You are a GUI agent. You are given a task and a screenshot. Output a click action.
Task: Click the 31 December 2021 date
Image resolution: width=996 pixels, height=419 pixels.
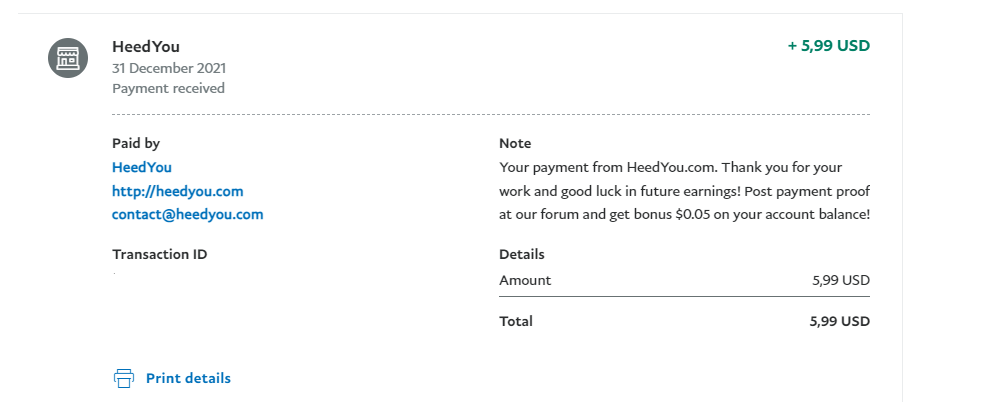click(x=169, y=68)
